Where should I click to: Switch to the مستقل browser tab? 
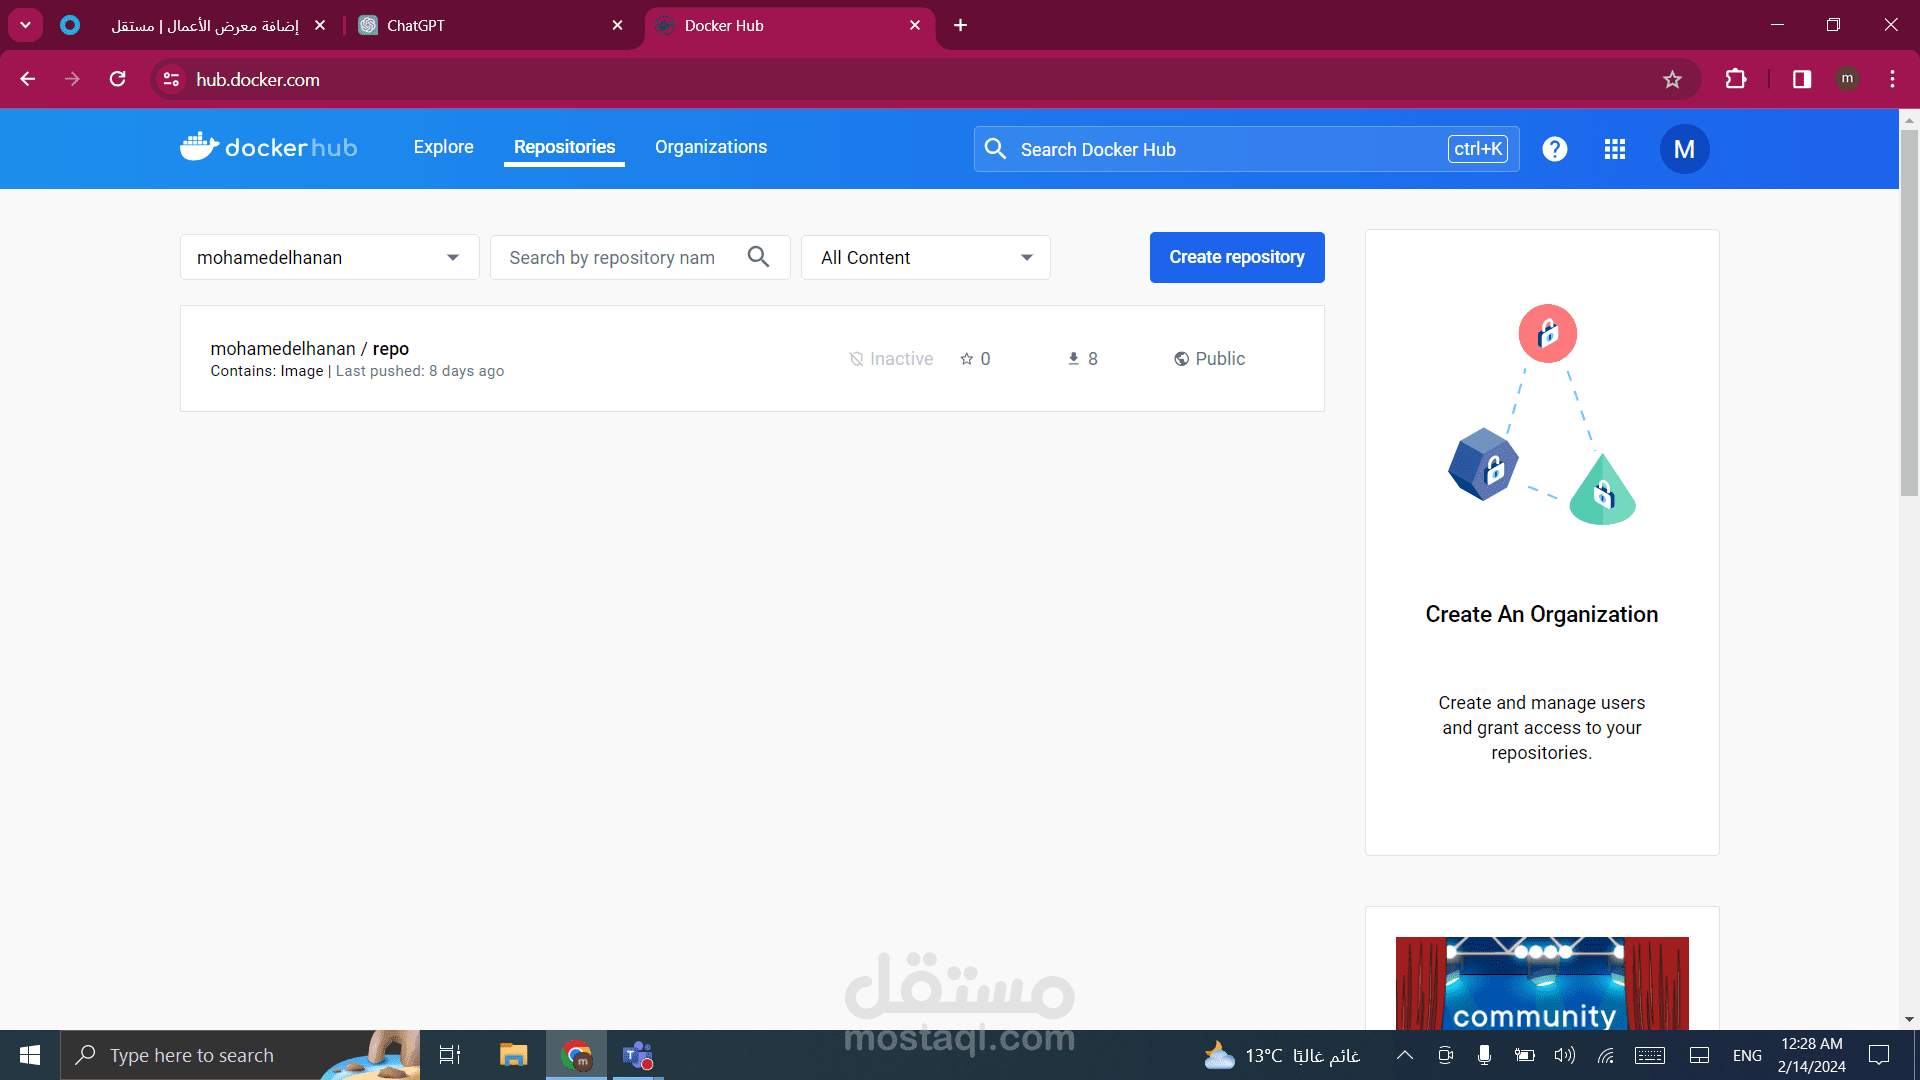[x=195, y=25]
